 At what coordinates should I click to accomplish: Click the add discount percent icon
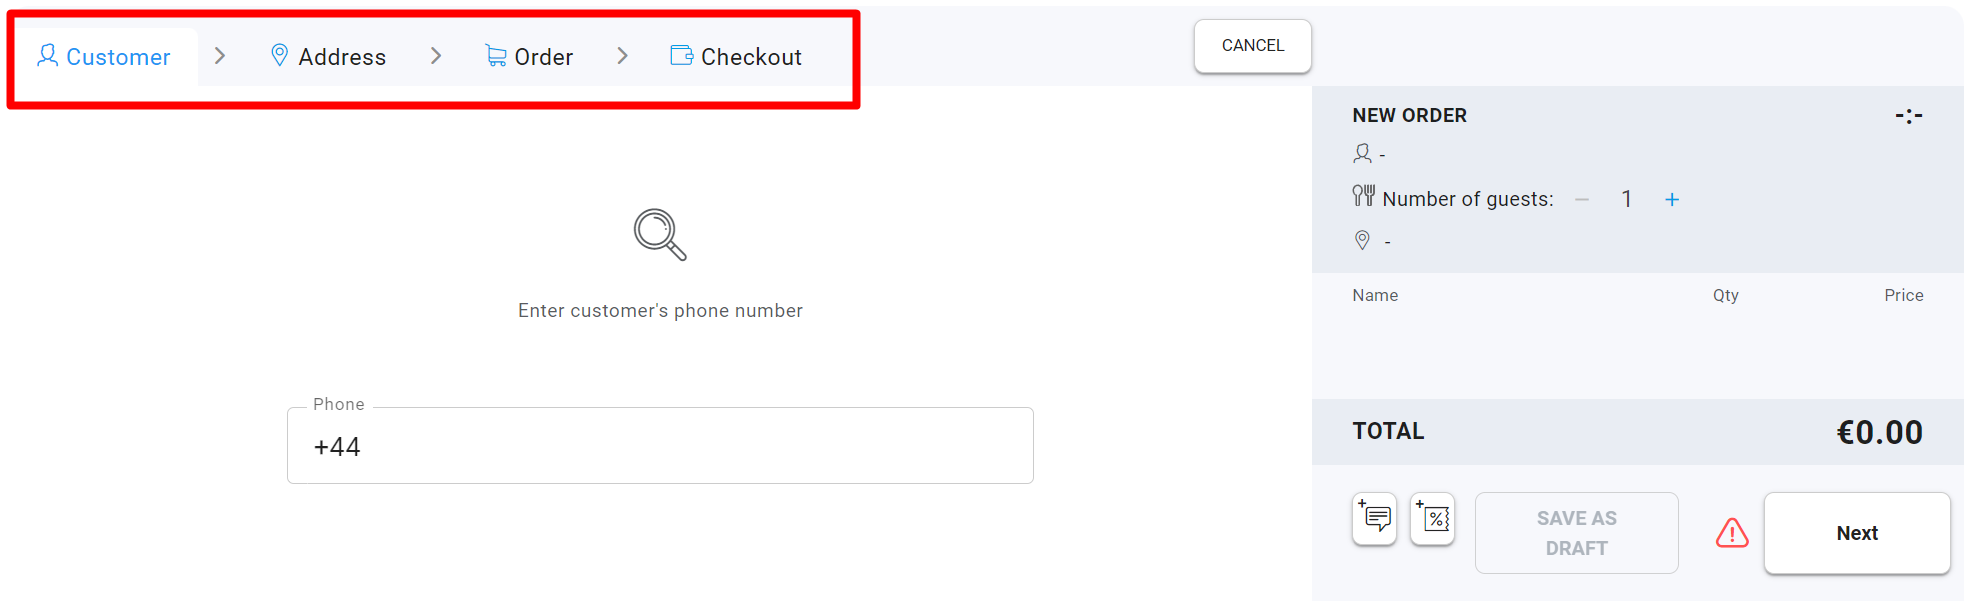tap(1433, 519)
